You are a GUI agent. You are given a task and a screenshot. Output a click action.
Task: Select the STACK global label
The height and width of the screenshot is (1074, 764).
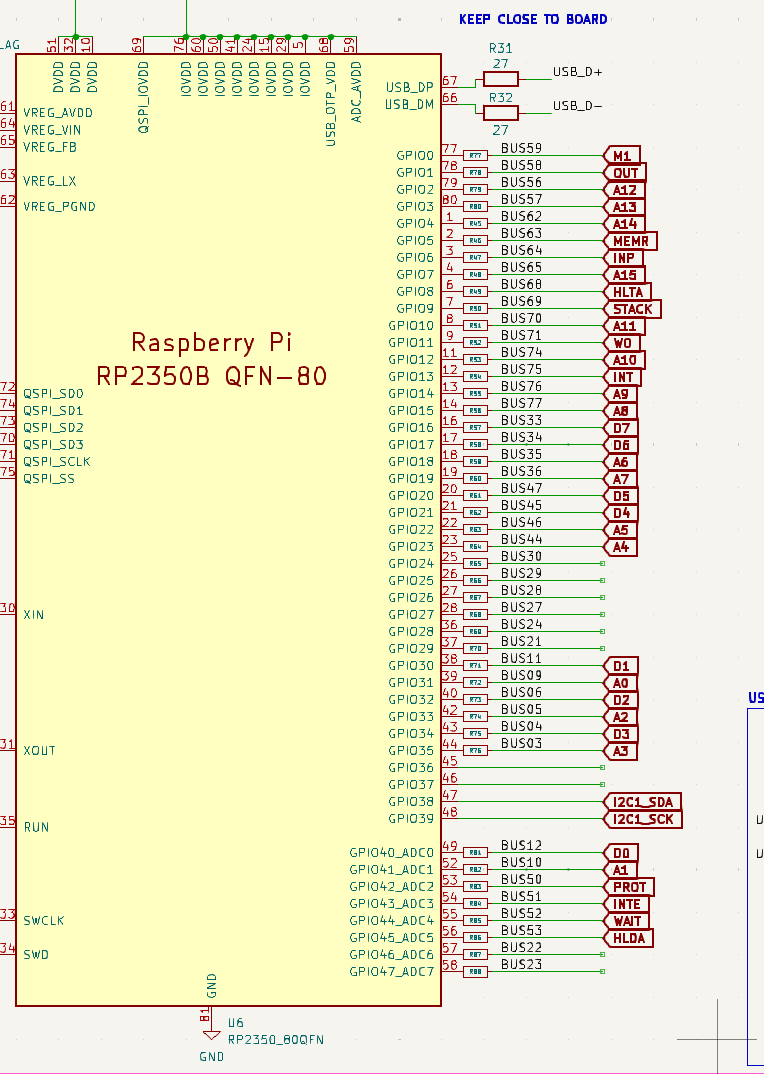[632, 309]
